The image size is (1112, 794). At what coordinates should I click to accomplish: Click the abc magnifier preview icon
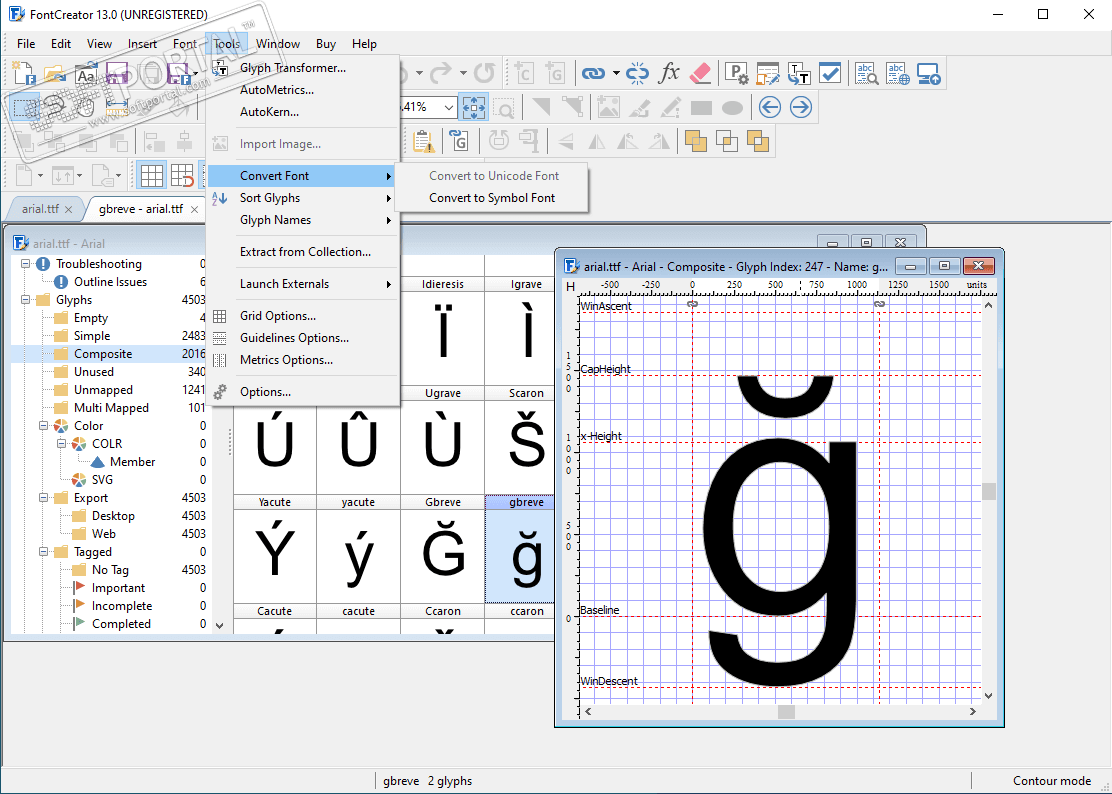pos(867,73)
